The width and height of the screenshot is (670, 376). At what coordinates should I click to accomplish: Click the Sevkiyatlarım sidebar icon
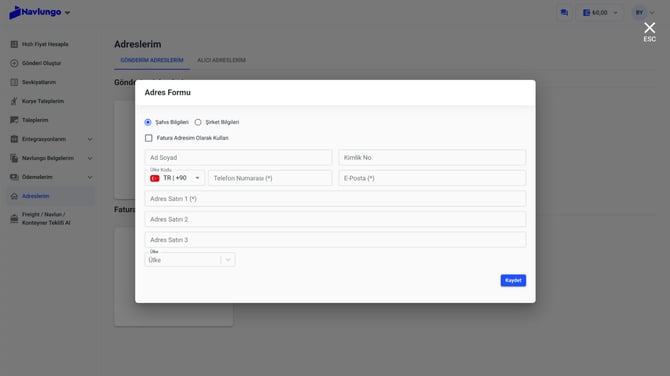tap(14, 82)
